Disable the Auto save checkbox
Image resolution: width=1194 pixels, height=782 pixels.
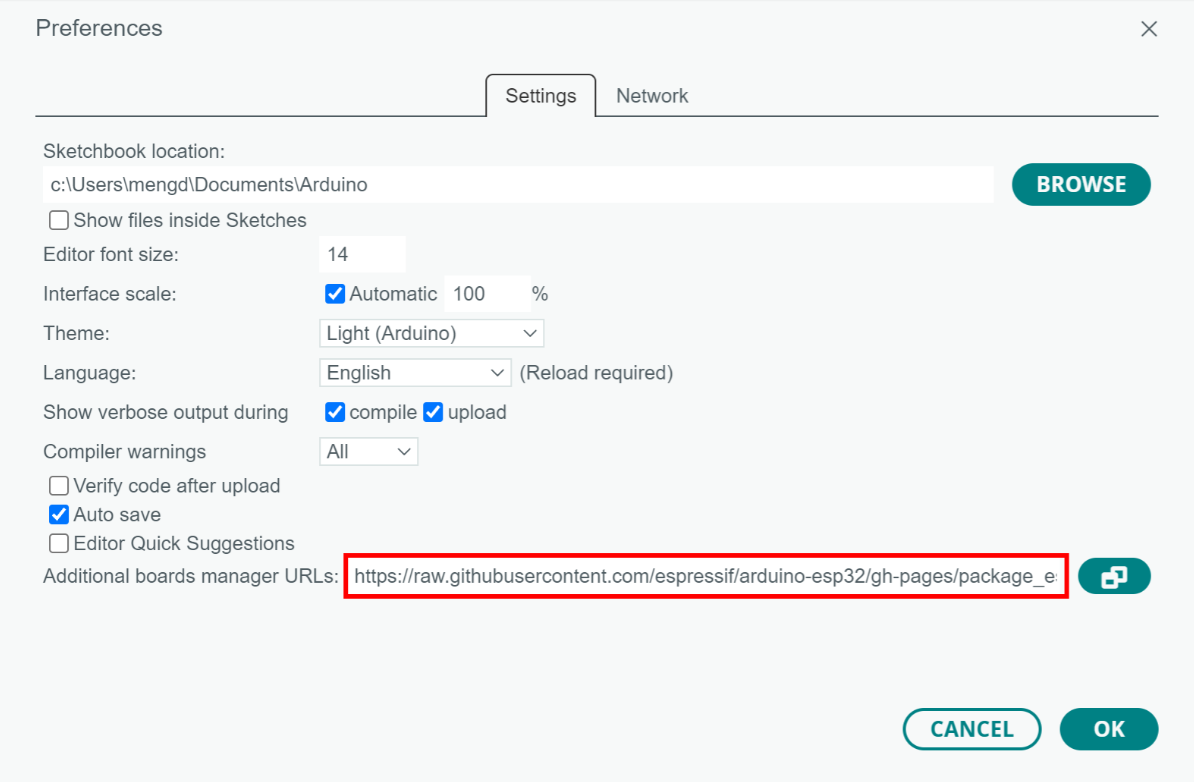[59, 515]
